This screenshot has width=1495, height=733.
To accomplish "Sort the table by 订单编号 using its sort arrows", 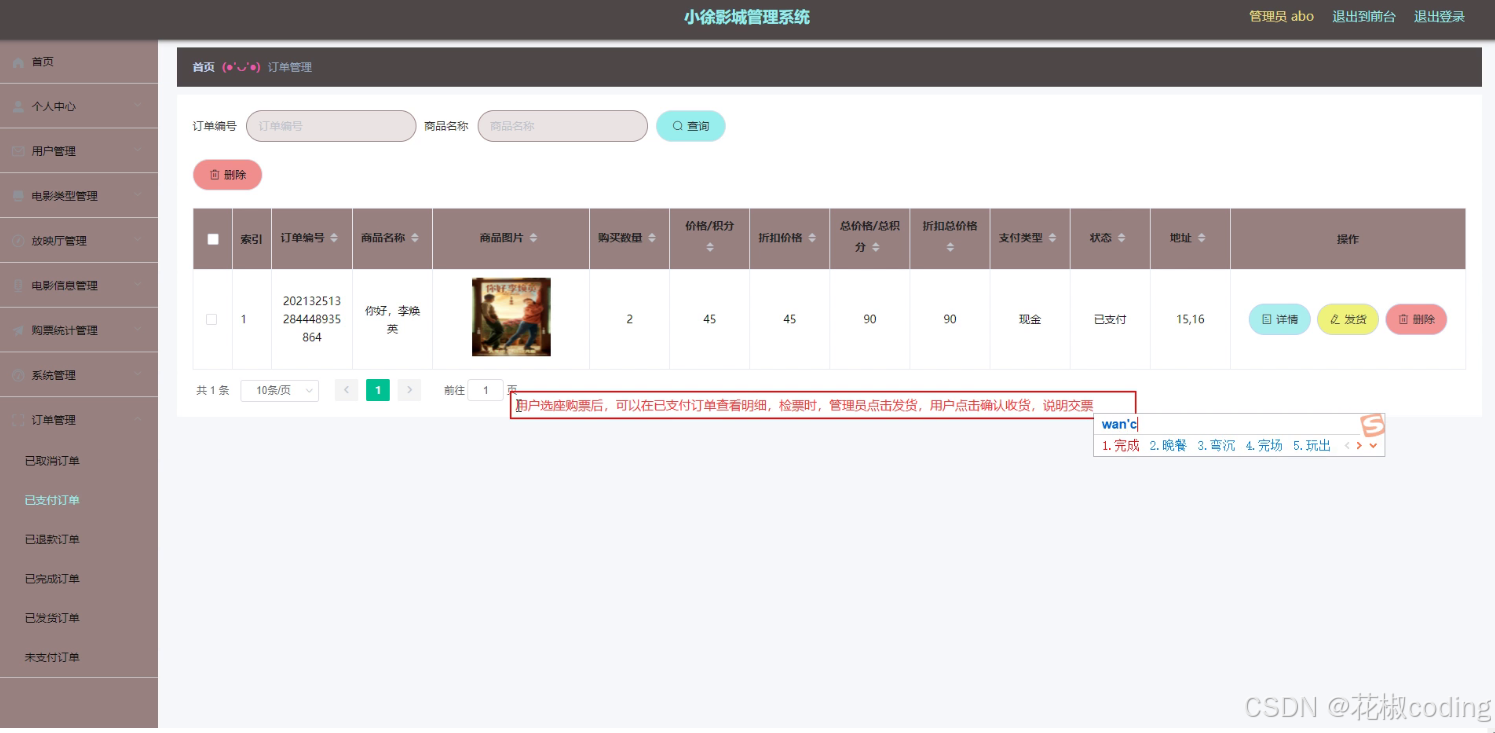I will point(334,238).
